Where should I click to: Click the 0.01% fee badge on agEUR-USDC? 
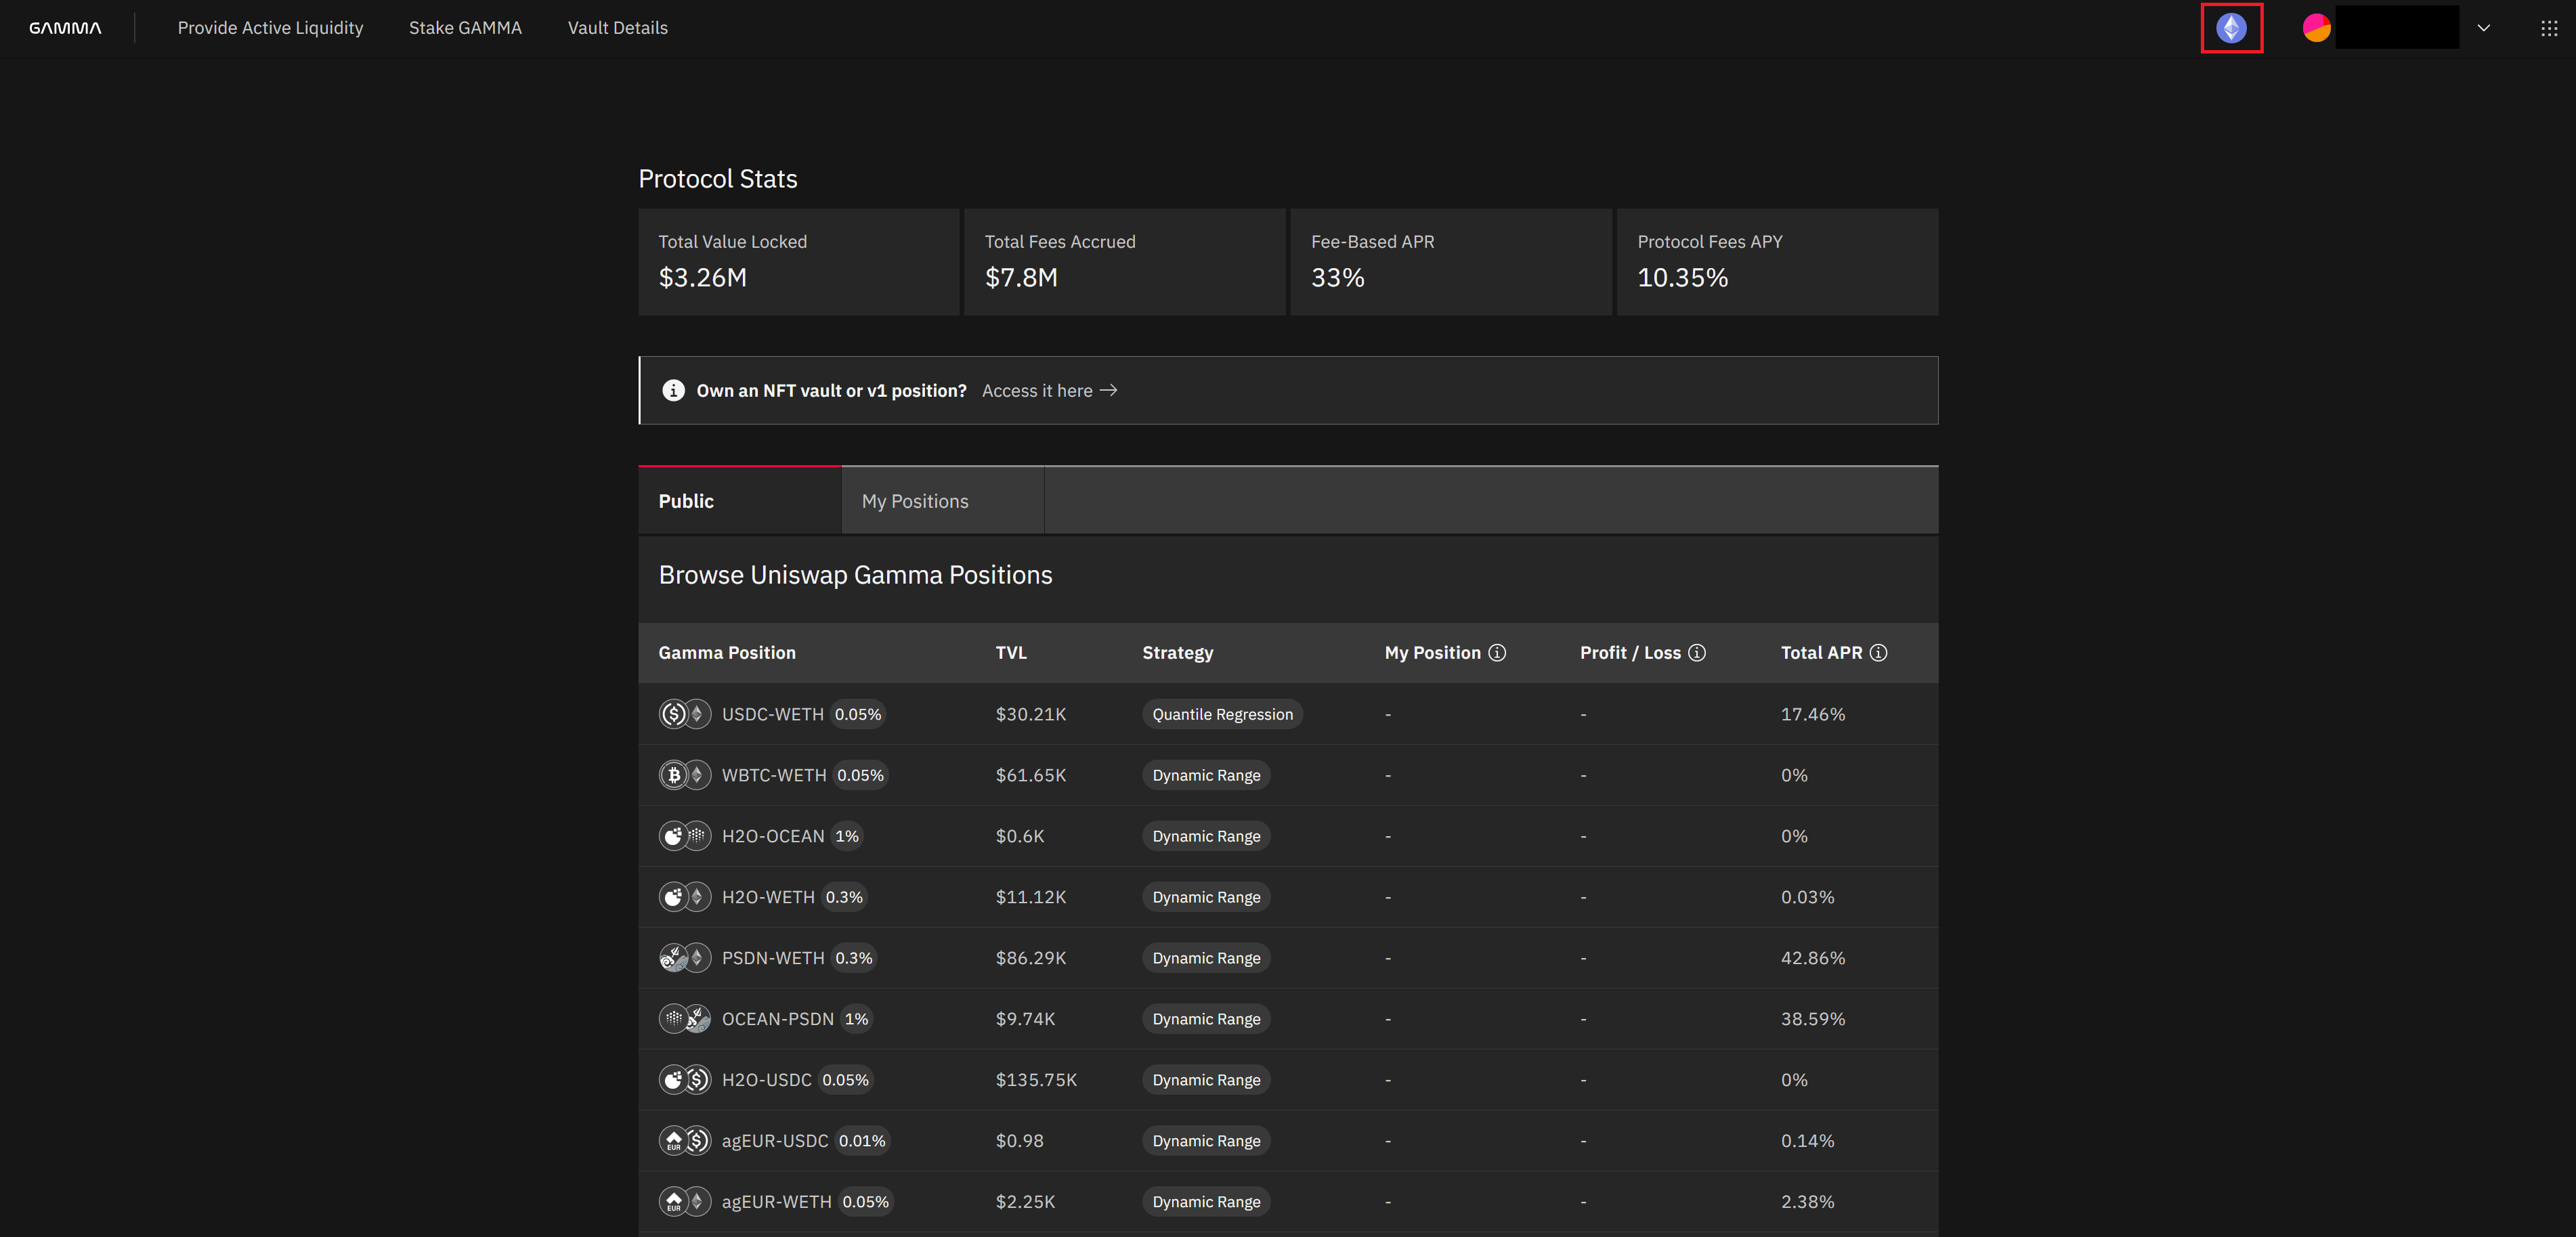point(862,1141)
